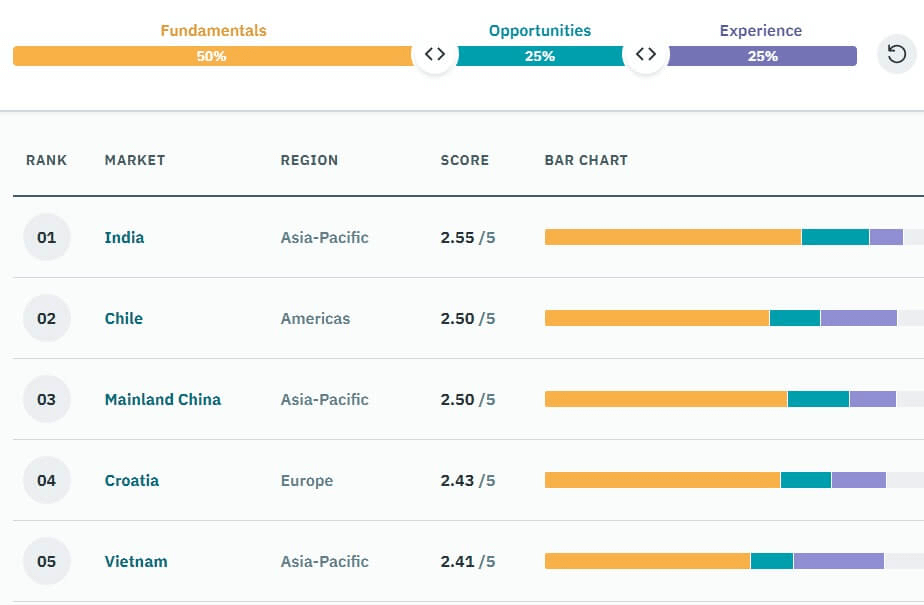924x605 pixels.
Task: Sort by the SCORE column header
Action: pos(464,160)
